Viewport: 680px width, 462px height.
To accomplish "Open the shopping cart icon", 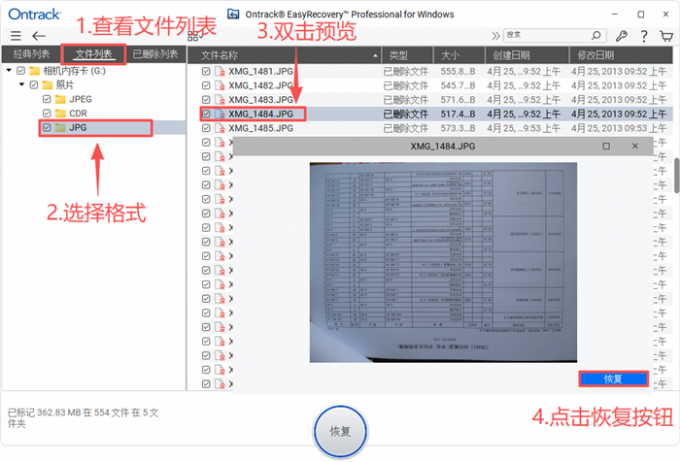I will [666, 36].
